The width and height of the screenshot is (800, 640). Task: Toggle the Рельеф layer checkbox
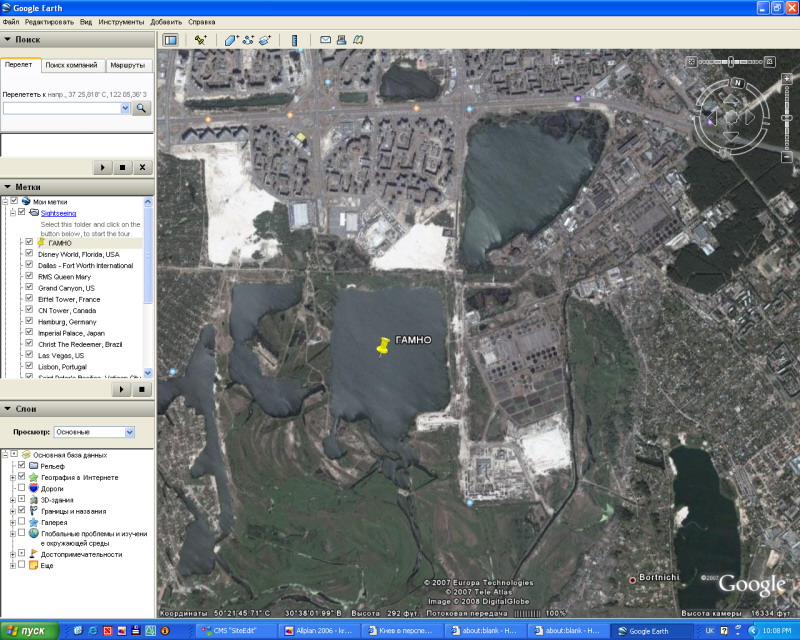coord(21,465)
